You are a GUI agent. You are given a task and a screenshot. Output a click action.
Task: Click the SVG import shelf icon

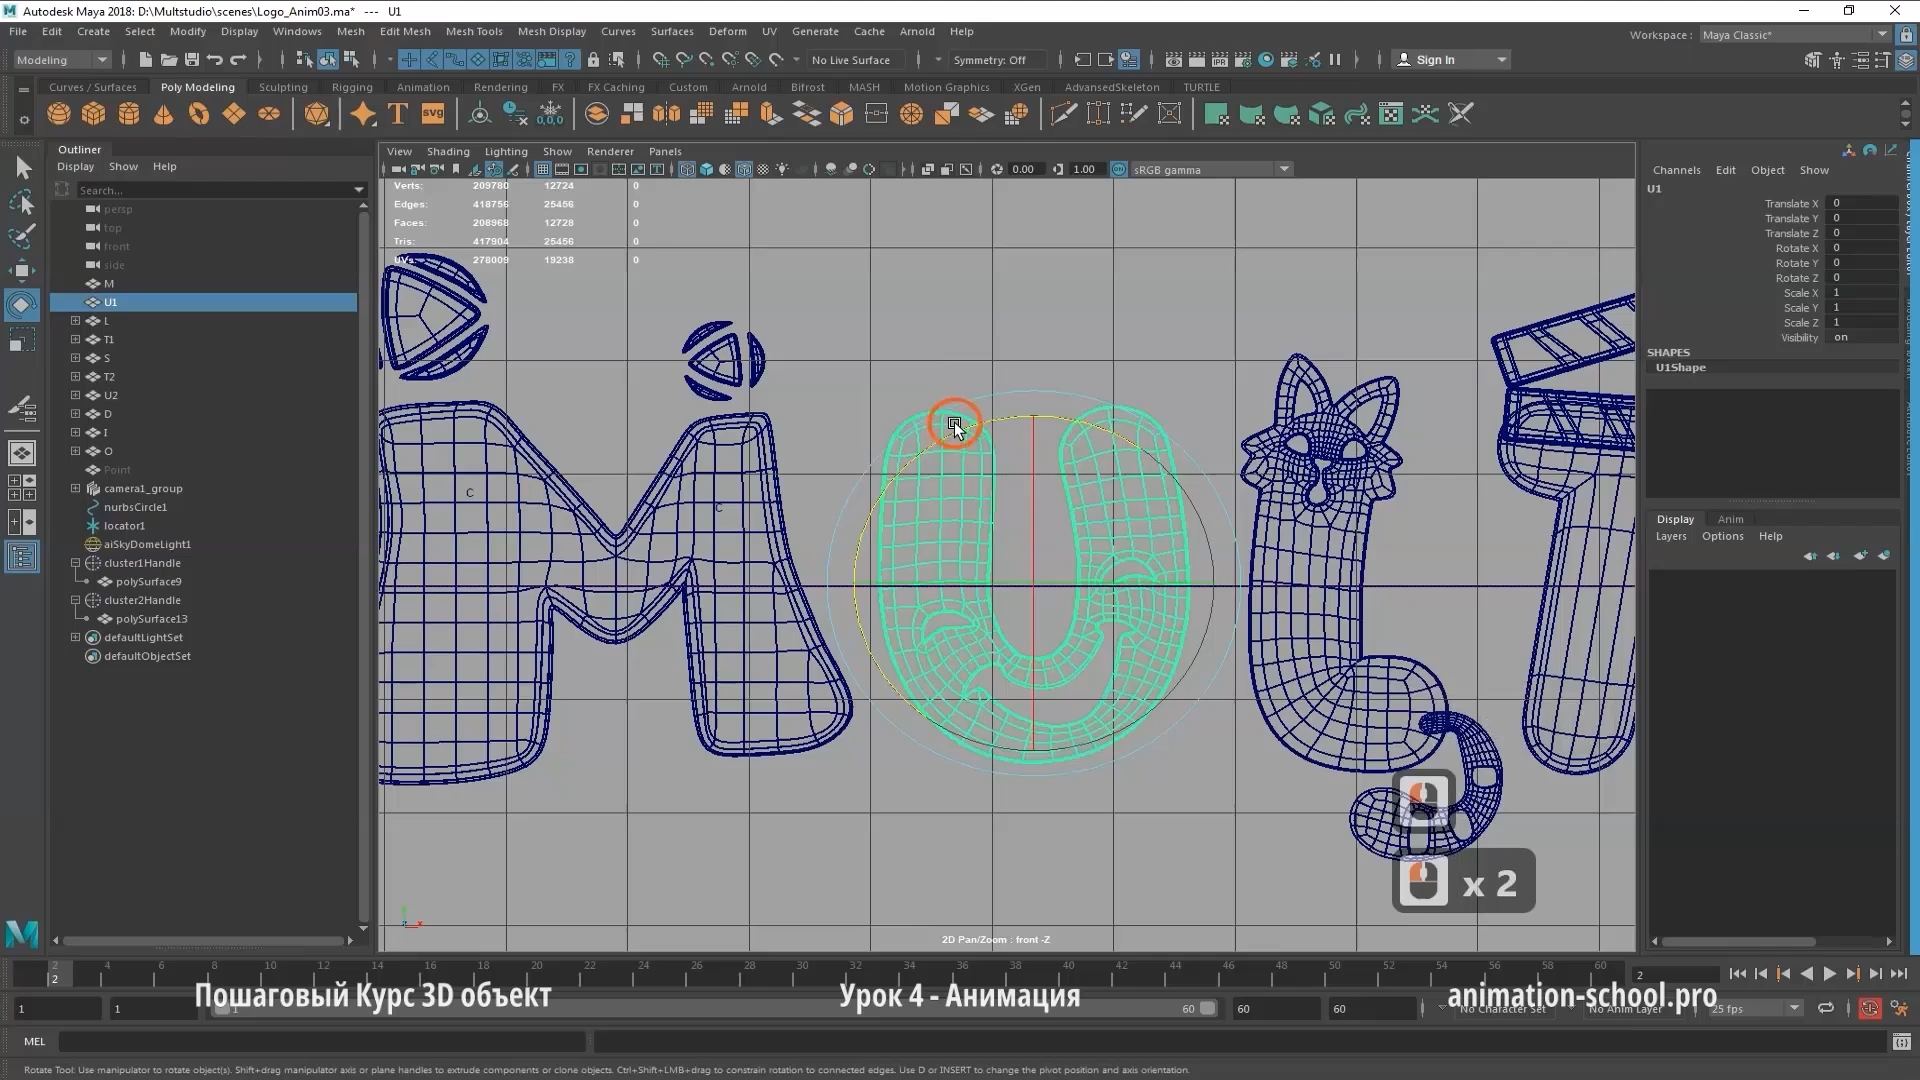[433, 114]
